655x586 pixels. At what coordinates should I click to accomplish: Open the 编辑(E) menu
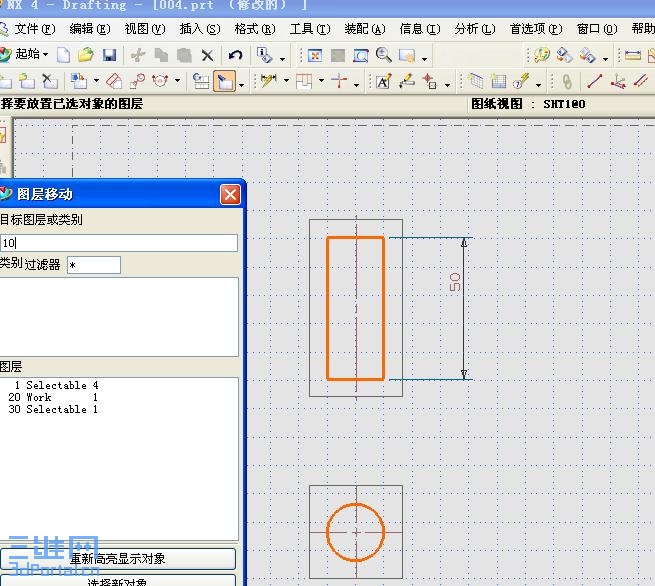[x=90, y=29]
